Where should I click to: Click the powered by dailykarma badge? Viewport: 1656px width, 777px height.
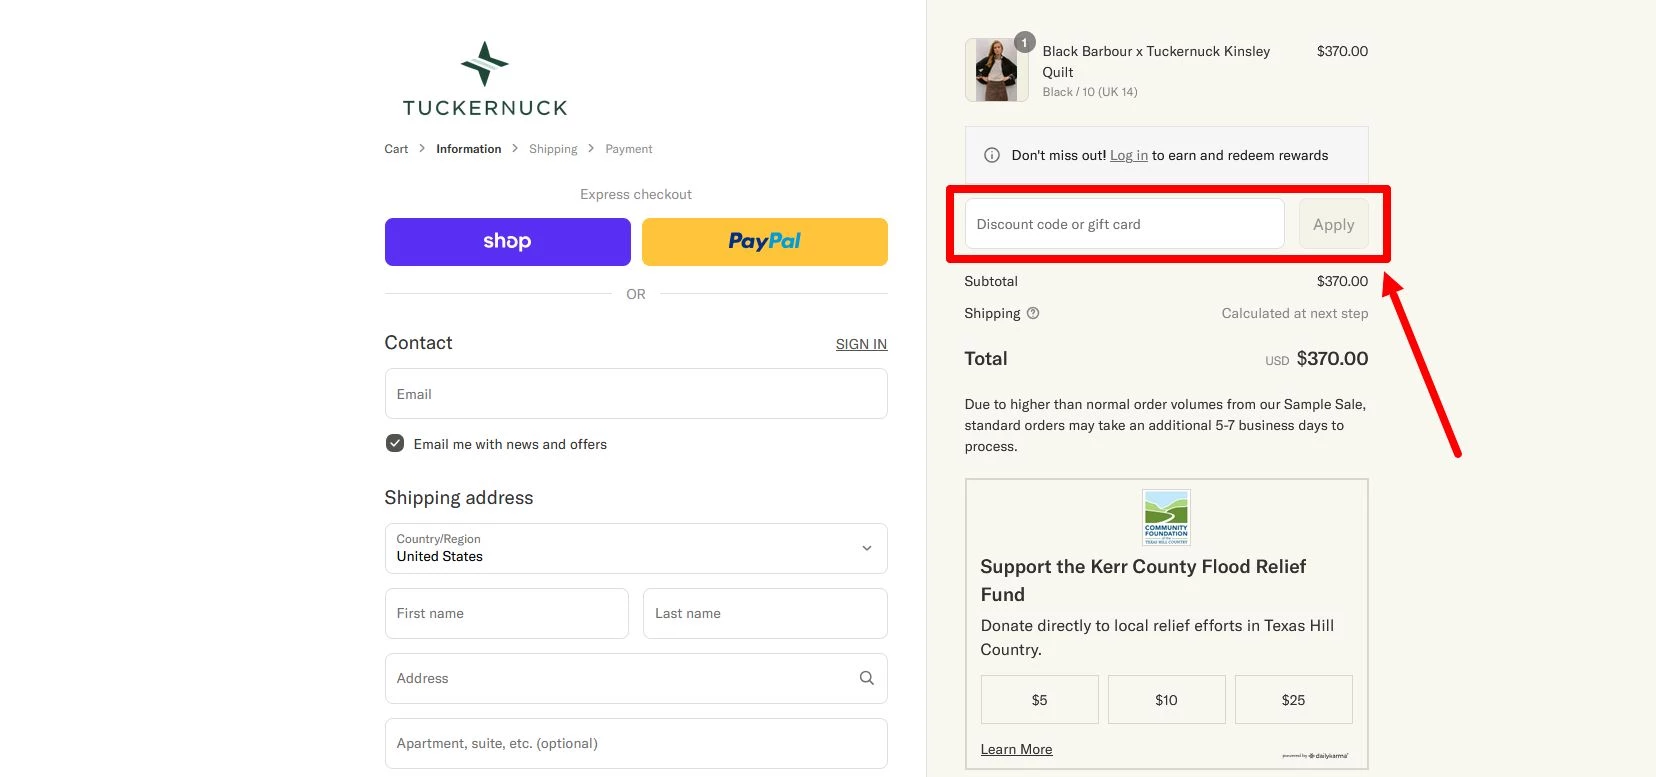coord(1315,756)
